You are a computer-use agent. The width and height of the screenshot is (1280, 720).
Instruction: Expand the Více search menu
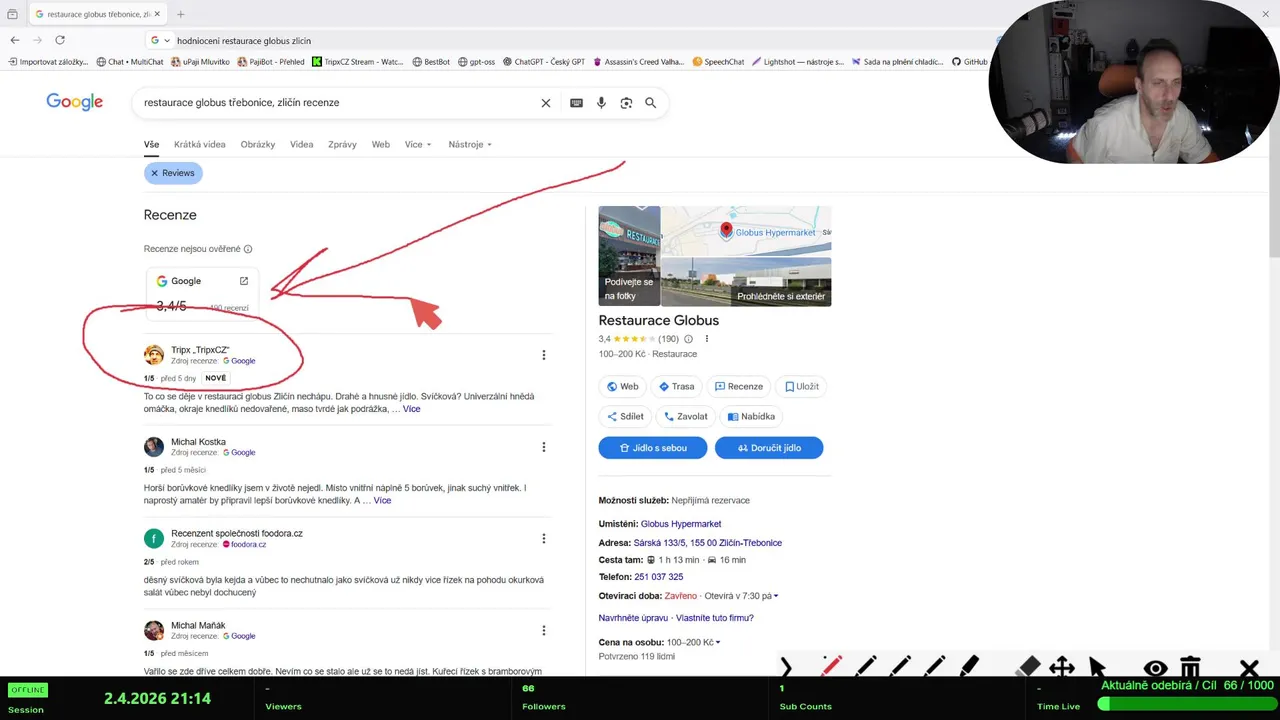[x=418, y=145]
